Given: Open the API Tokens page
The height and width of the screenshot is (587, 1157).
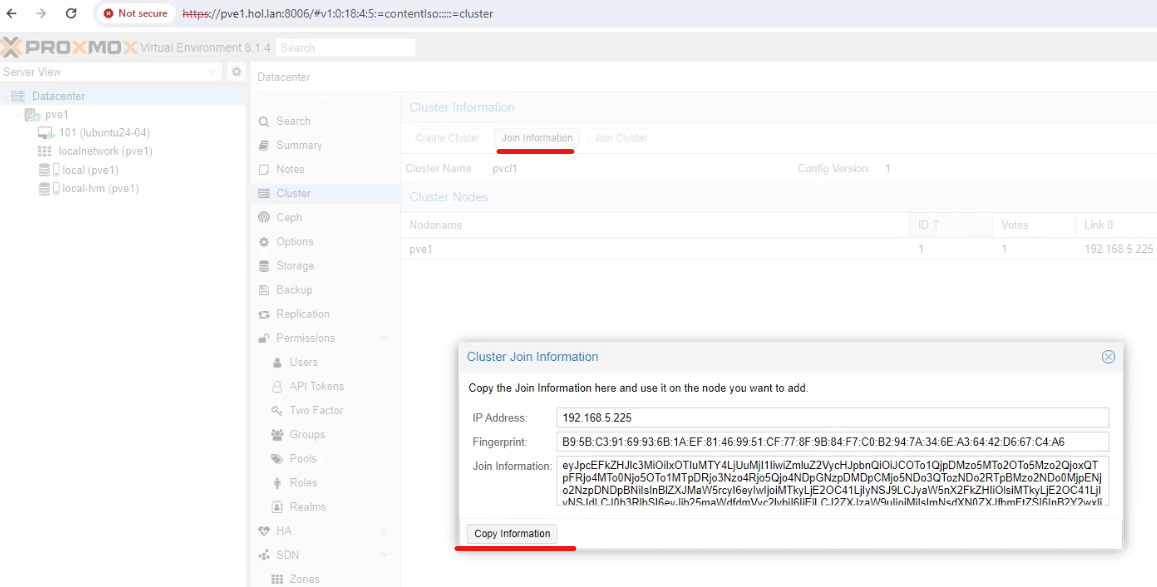Looking at the screenshot, I should point(317,386).
